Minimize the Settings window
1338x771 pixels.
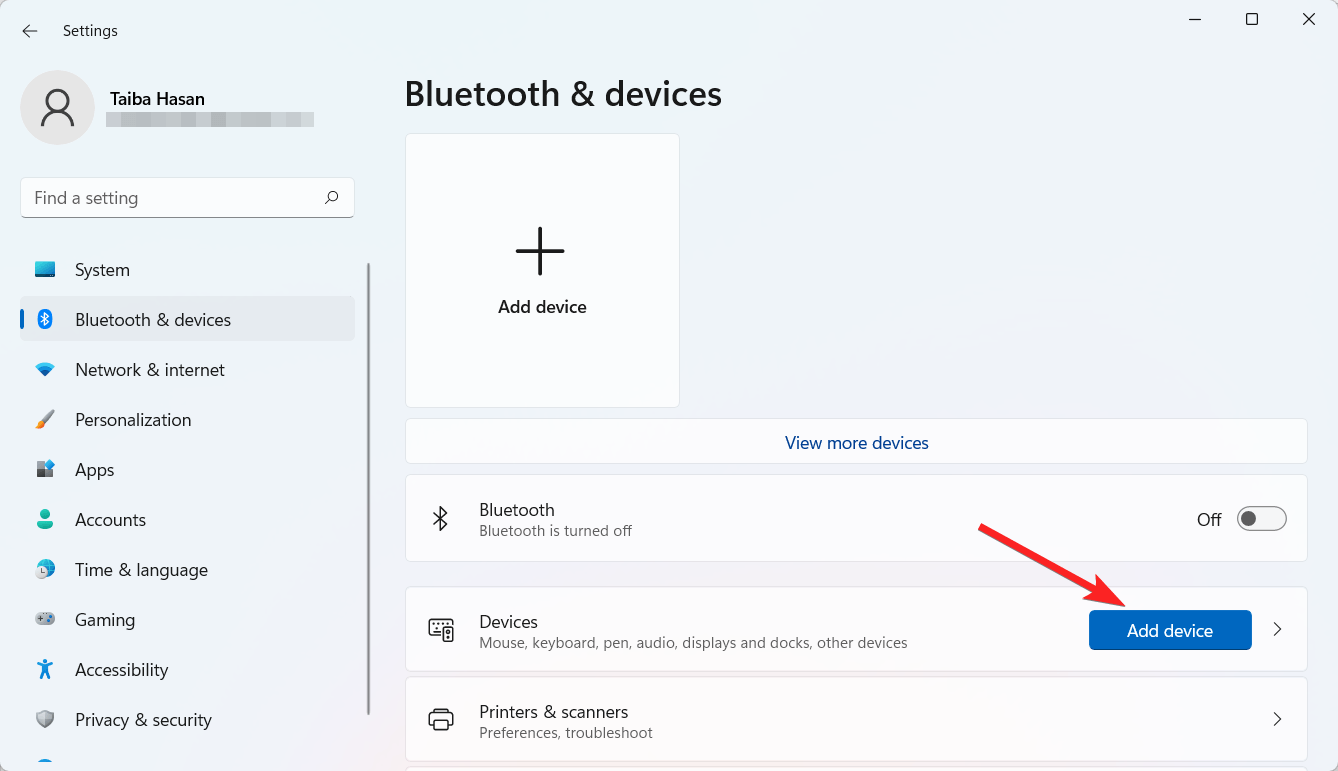1194,19
